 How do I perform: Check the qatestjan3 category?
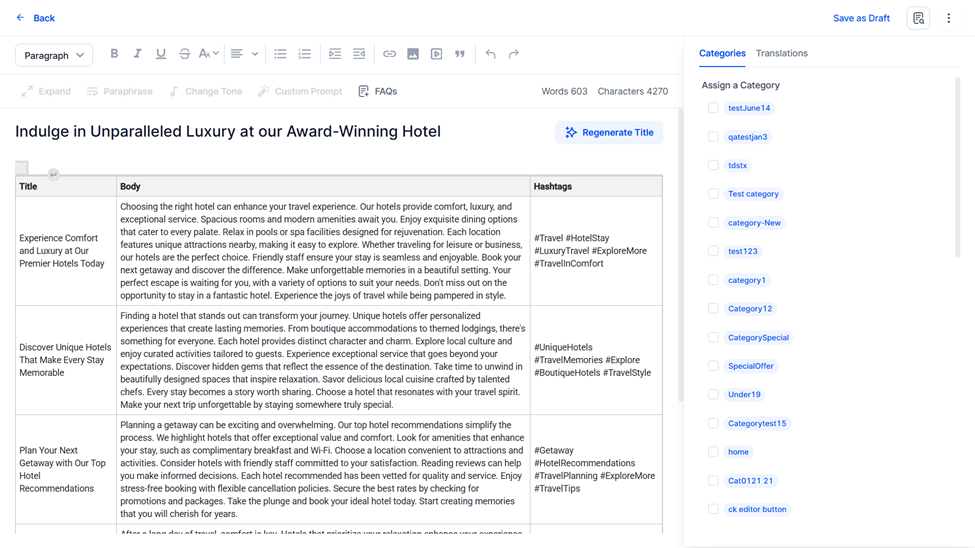pyautogui.click(x=713, y=137)
